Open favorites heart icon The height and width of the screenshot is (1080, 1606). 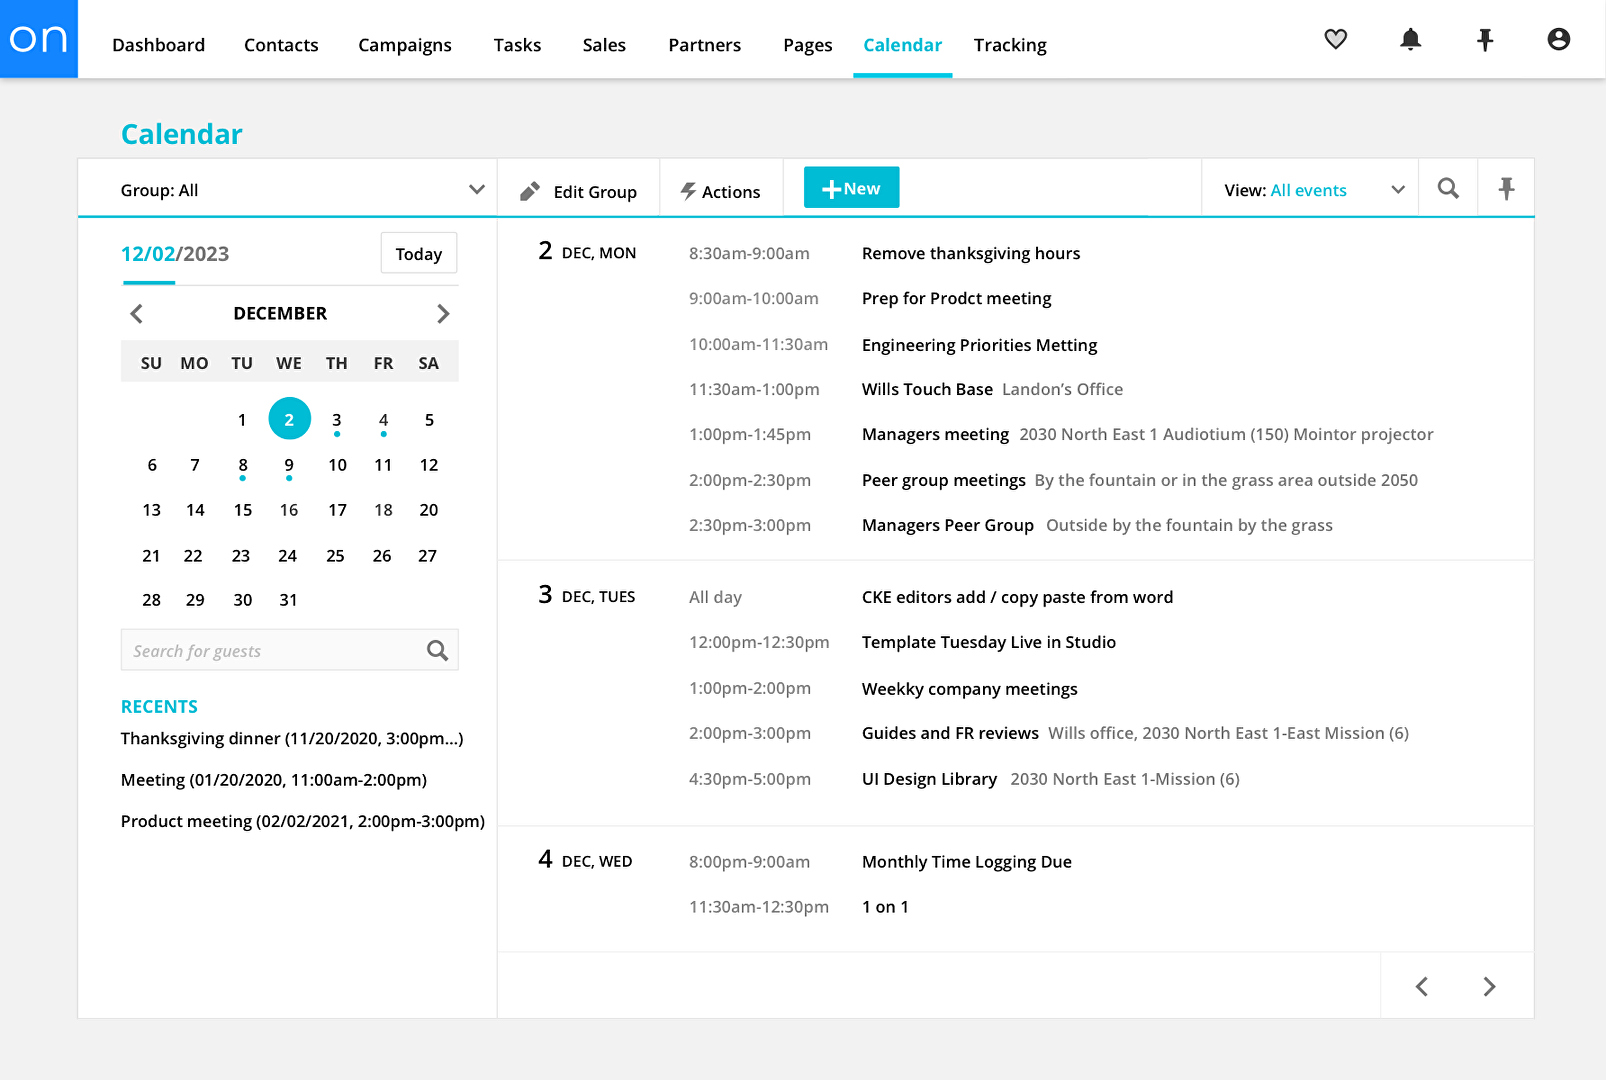[x=1336, y=39]
